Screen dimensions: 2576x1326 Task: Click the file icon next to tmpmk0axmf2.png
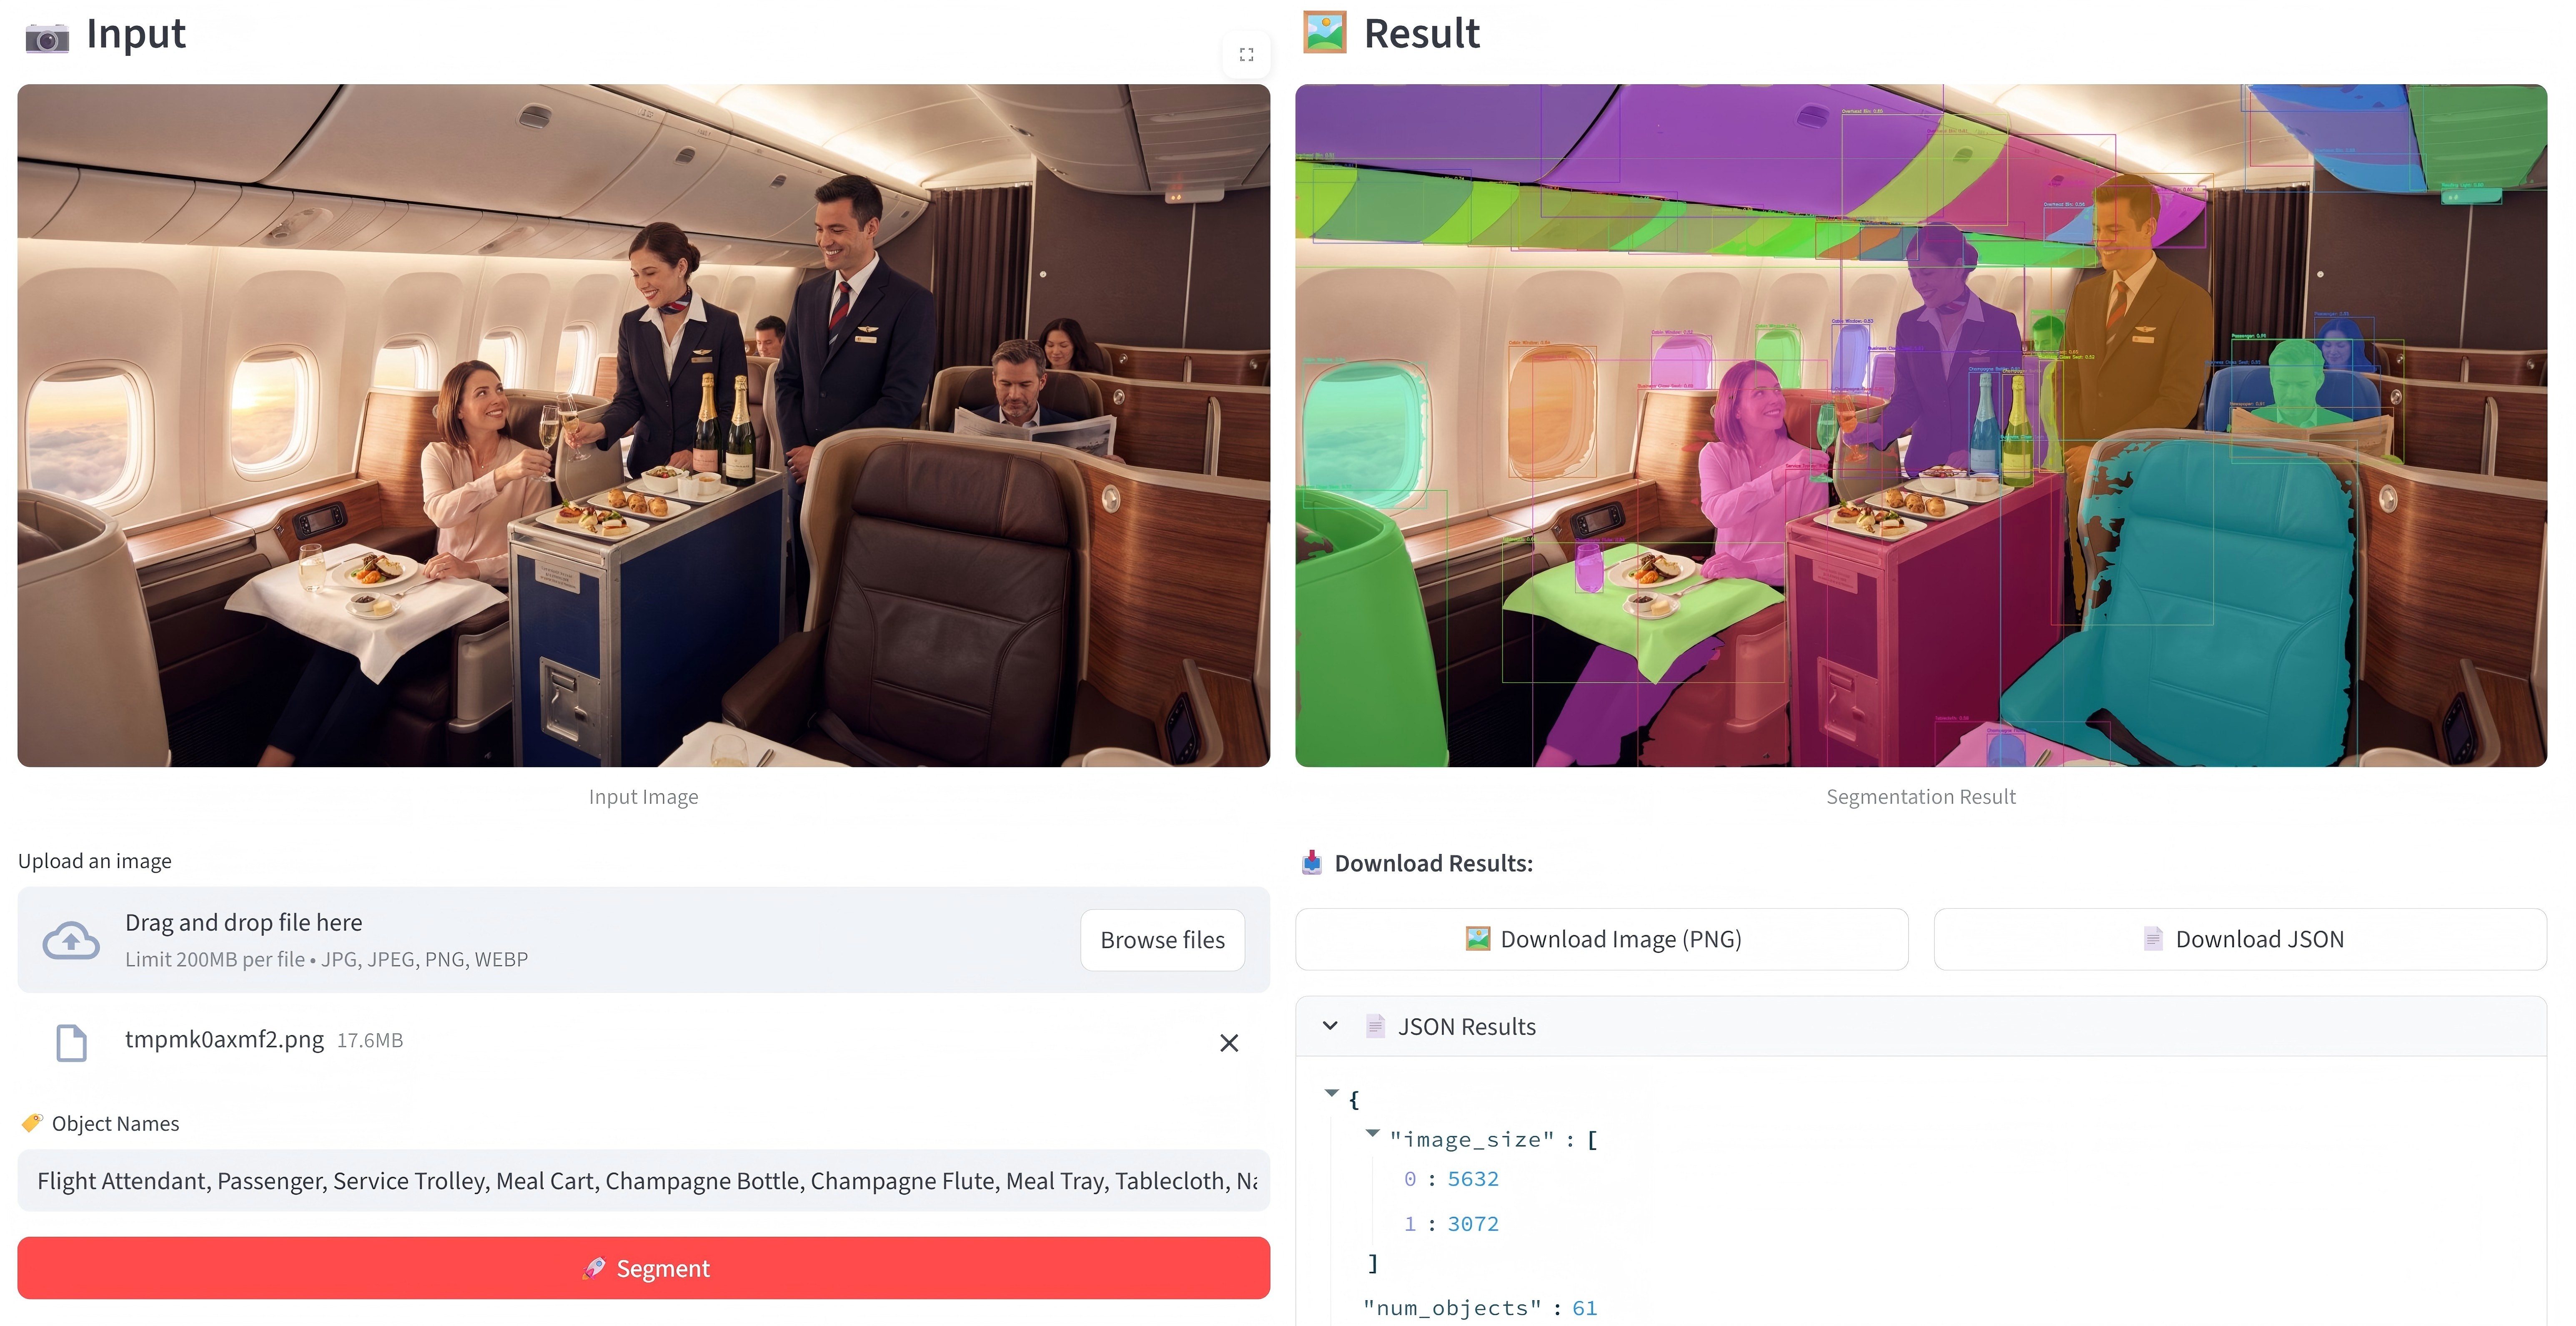[x=71, y=1042]
